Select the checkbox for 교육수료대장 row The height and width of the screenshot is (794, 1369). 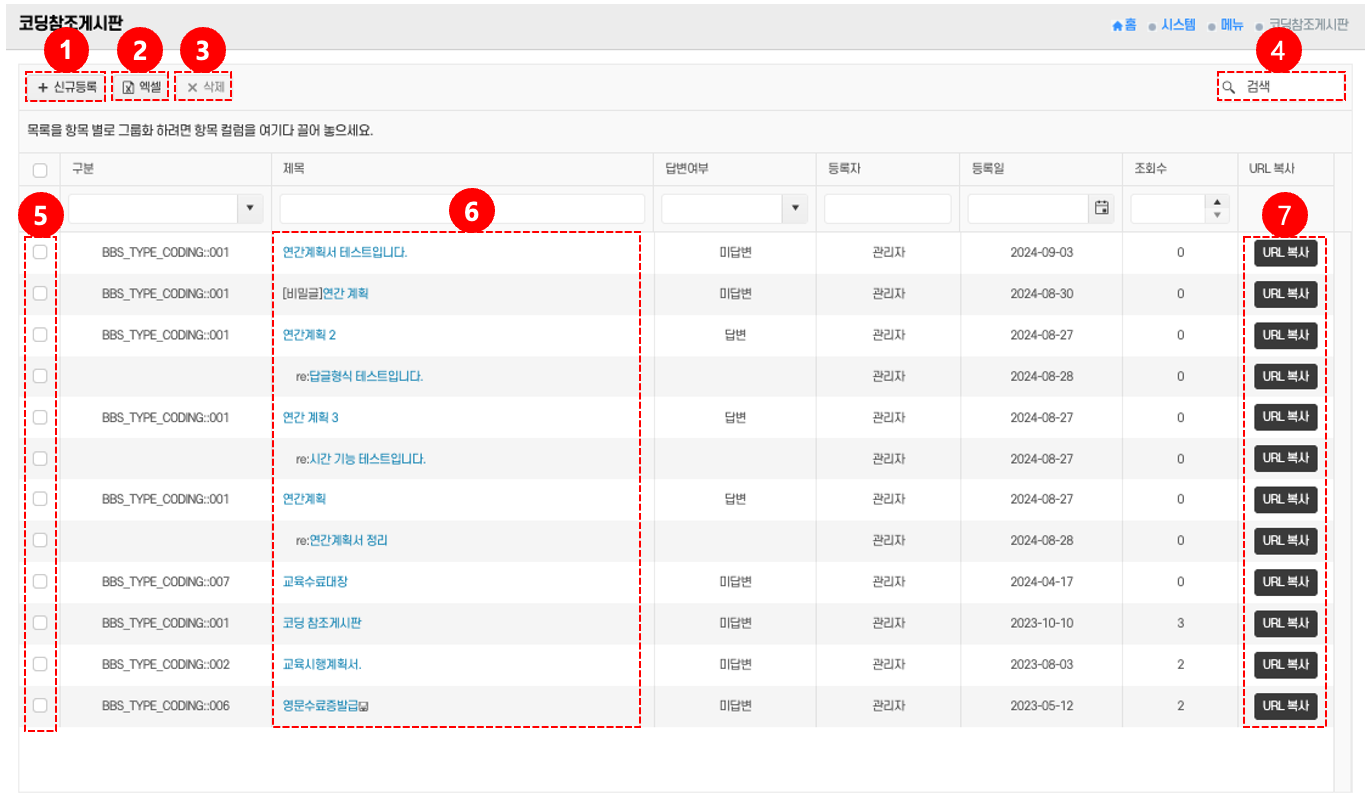pos(40,581)
